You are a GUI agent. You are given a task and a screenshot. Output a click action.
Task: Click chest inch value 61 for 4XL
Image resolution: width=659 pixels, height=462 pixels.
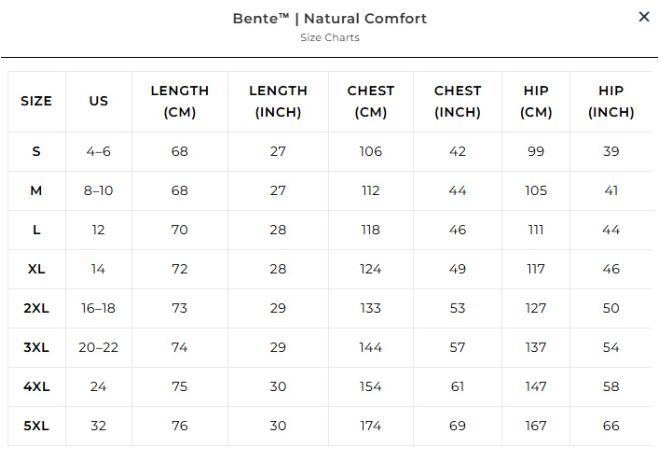pyautogui.click(x=457, y=387)
